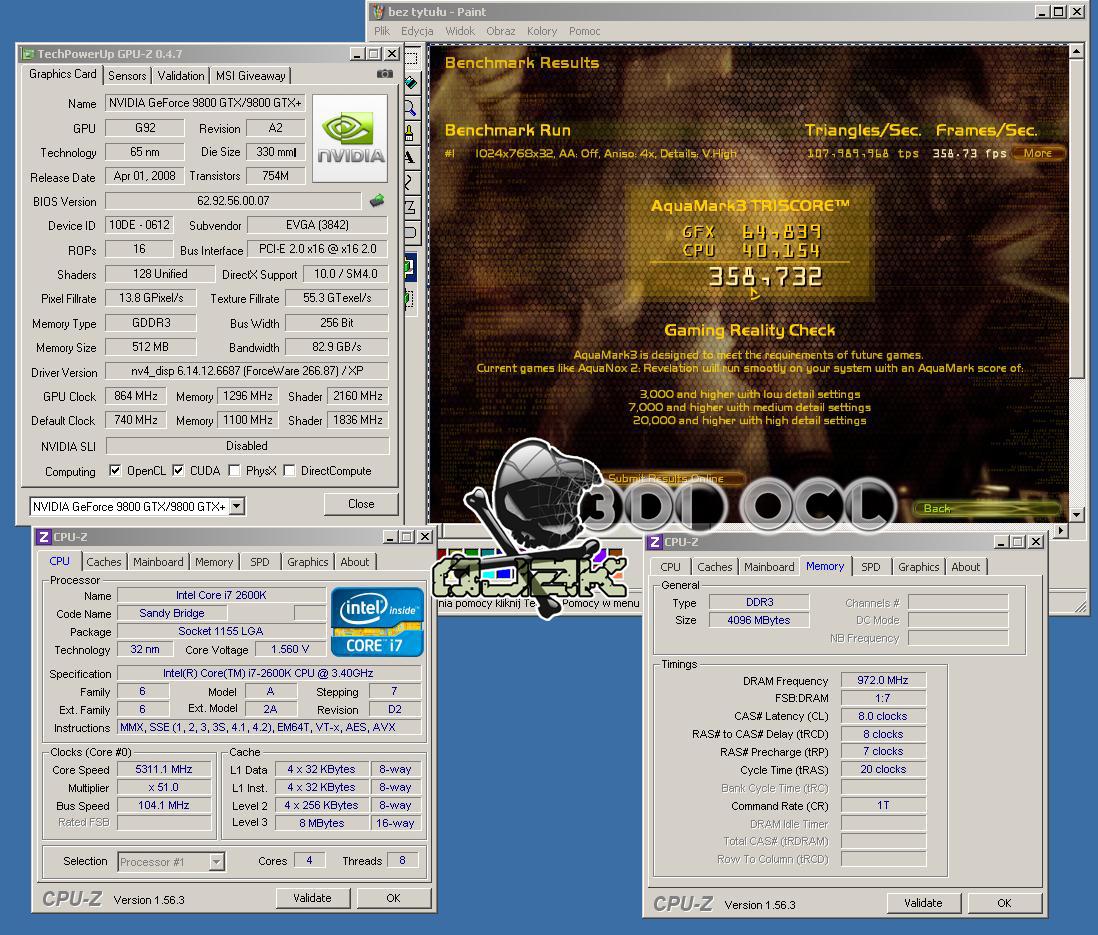Select the Fill bucket tool in Paint

pos(411,83)
